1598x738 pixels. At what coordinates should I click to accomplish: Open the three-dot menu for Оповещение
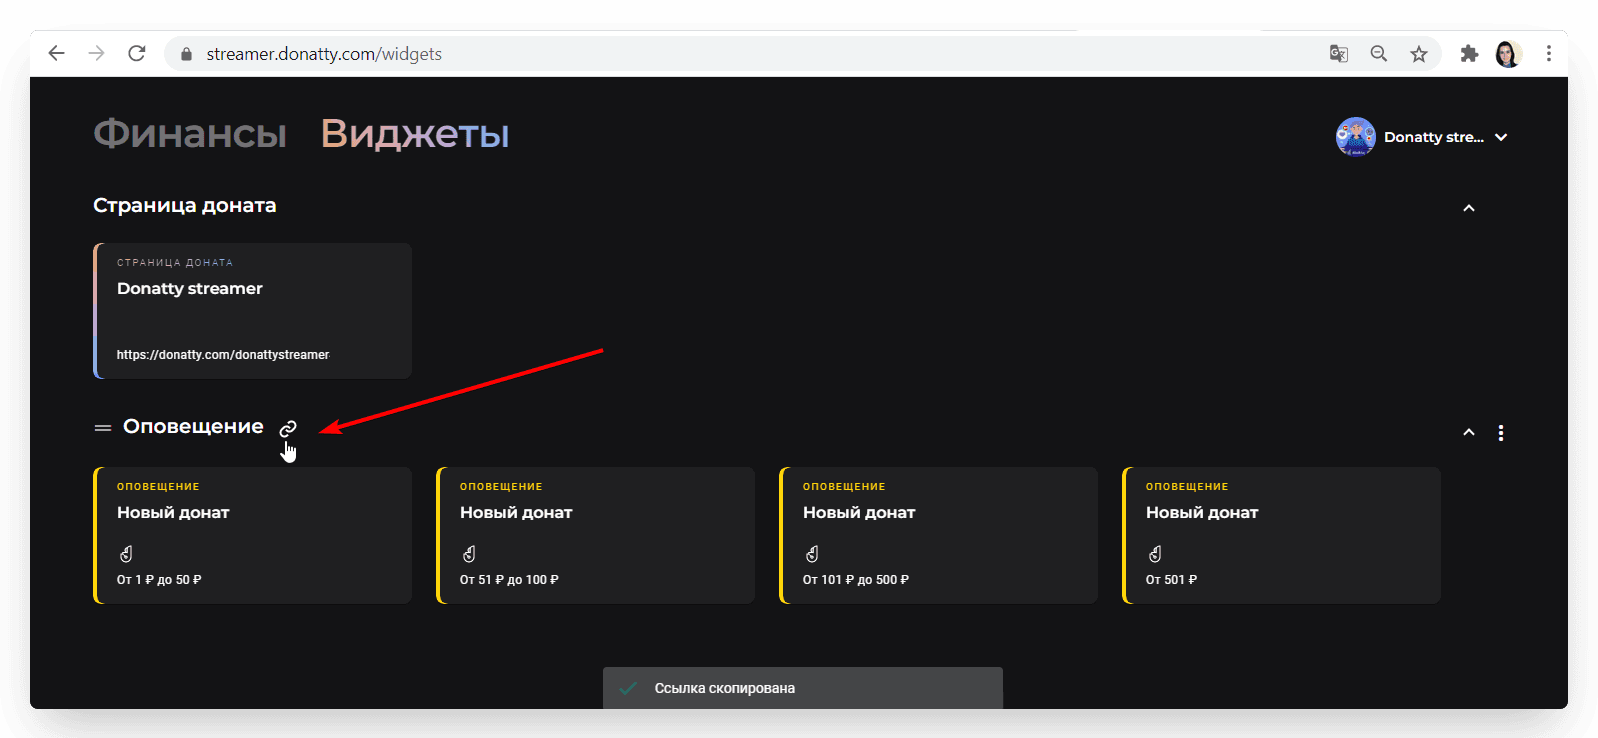point(1500,433)
